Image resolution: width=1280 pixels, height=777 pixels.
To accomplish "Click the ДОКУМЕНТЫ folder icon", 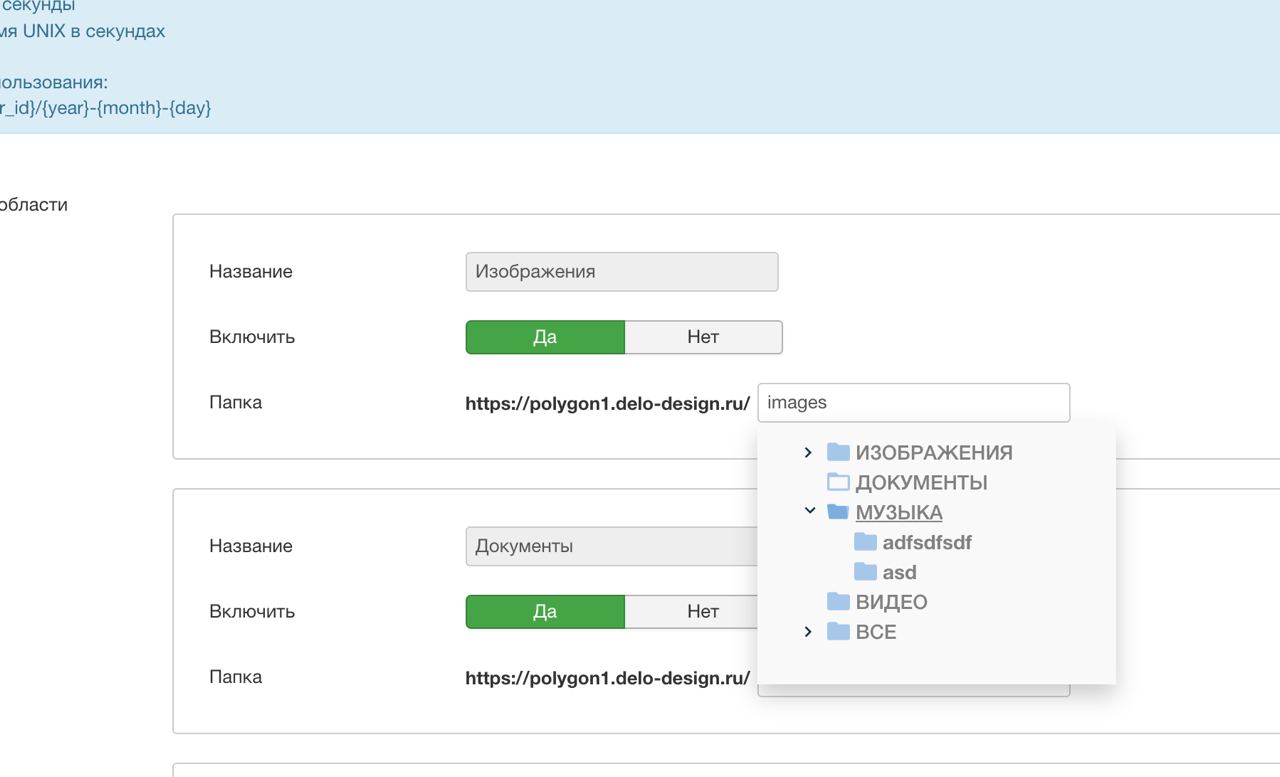I will tap(838, 482).
